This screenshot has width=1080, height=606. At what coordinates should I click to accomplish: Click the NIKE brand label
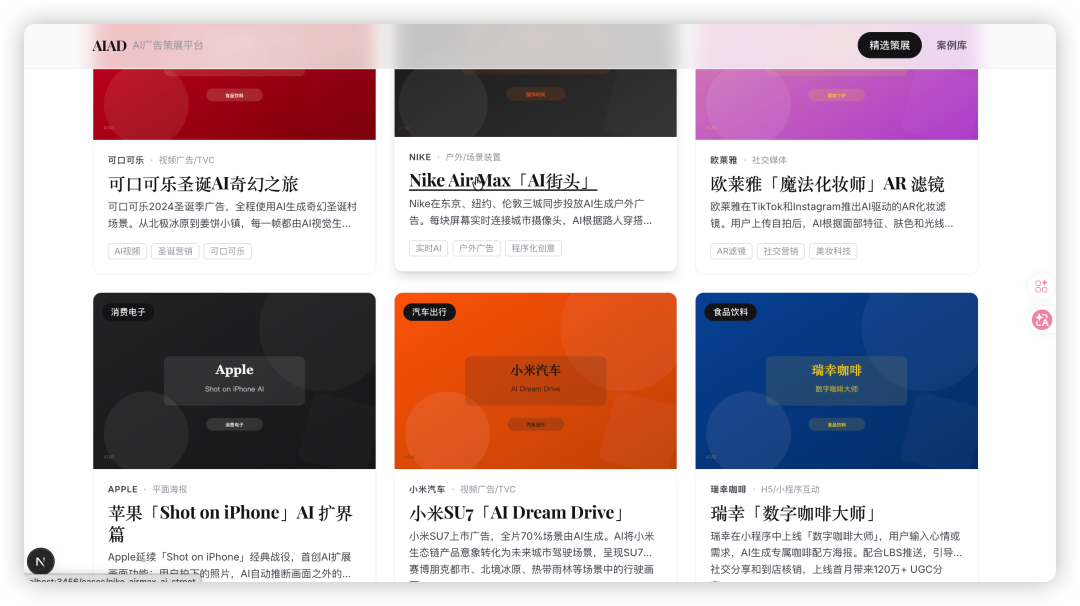point(420,157)
